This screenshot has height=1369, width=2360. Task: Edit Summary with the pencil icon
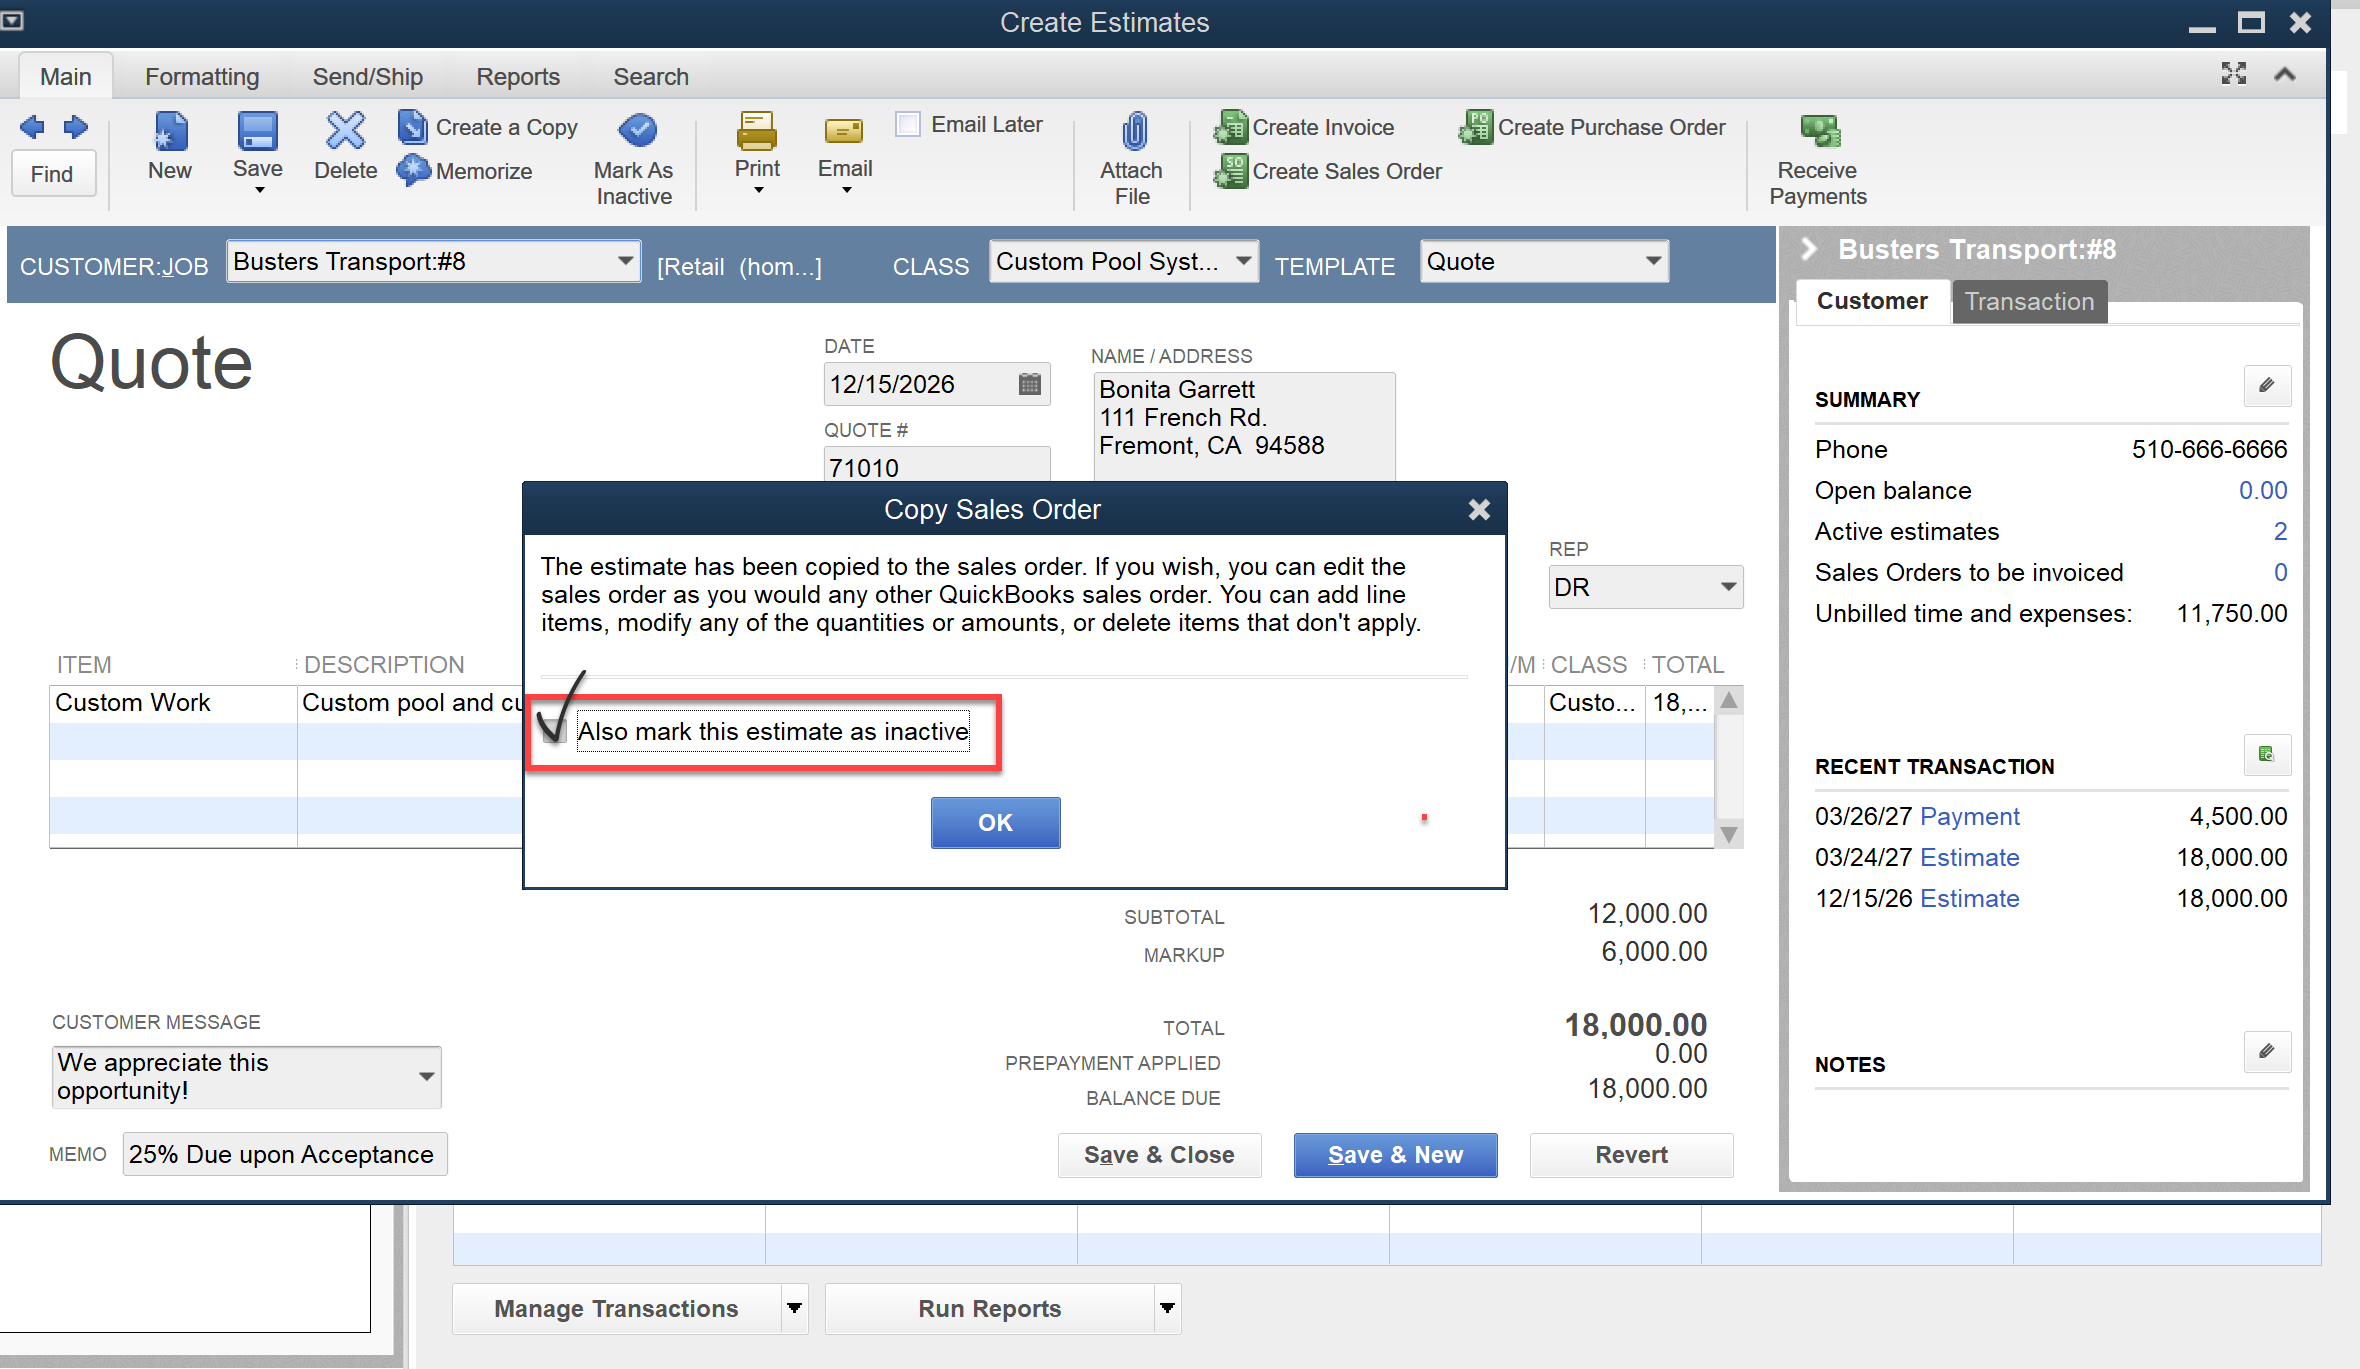(2266, 386)
